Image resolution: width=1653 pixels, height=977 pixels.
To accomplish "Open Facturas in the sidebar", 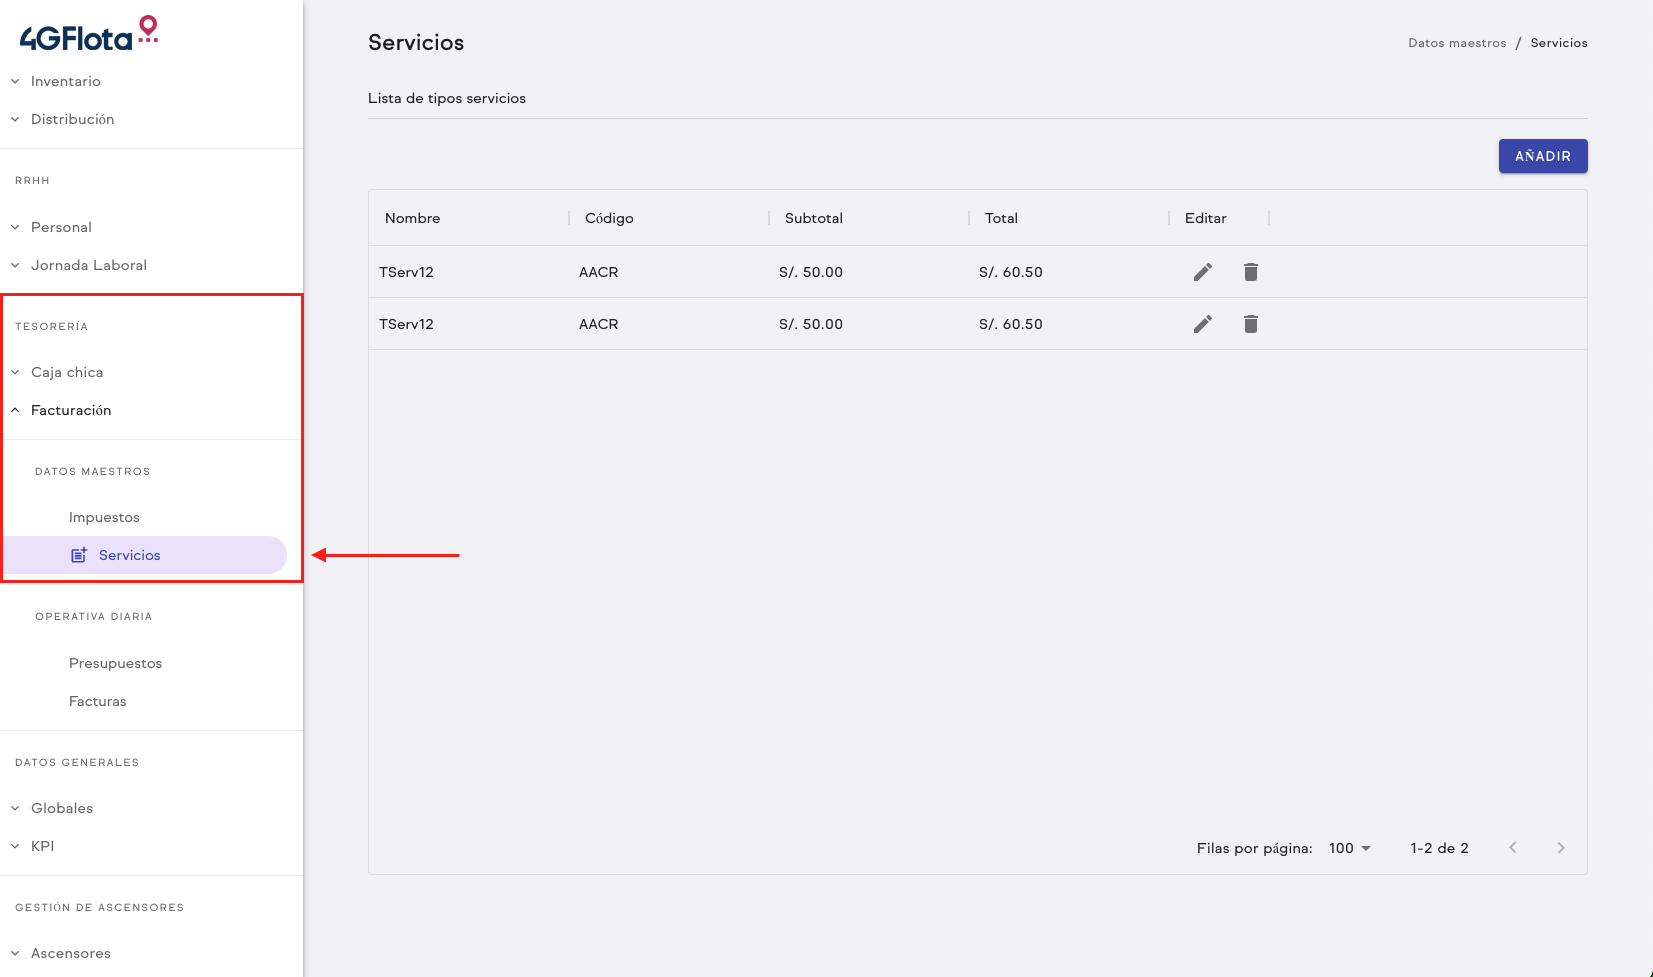I will [97, 701].
